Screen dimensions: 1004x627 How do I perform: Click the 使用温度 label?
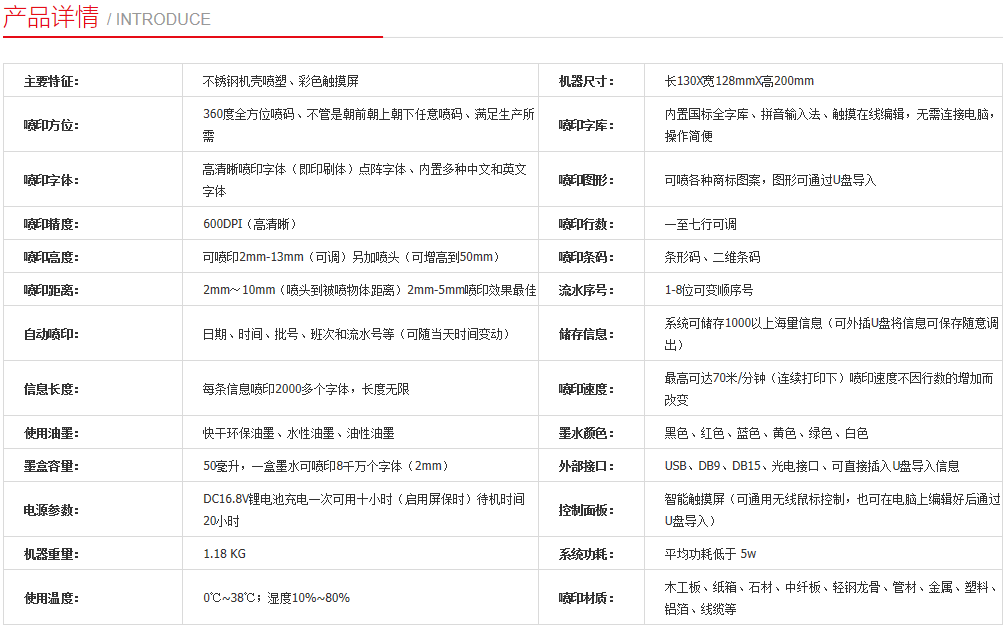(51, 598)
